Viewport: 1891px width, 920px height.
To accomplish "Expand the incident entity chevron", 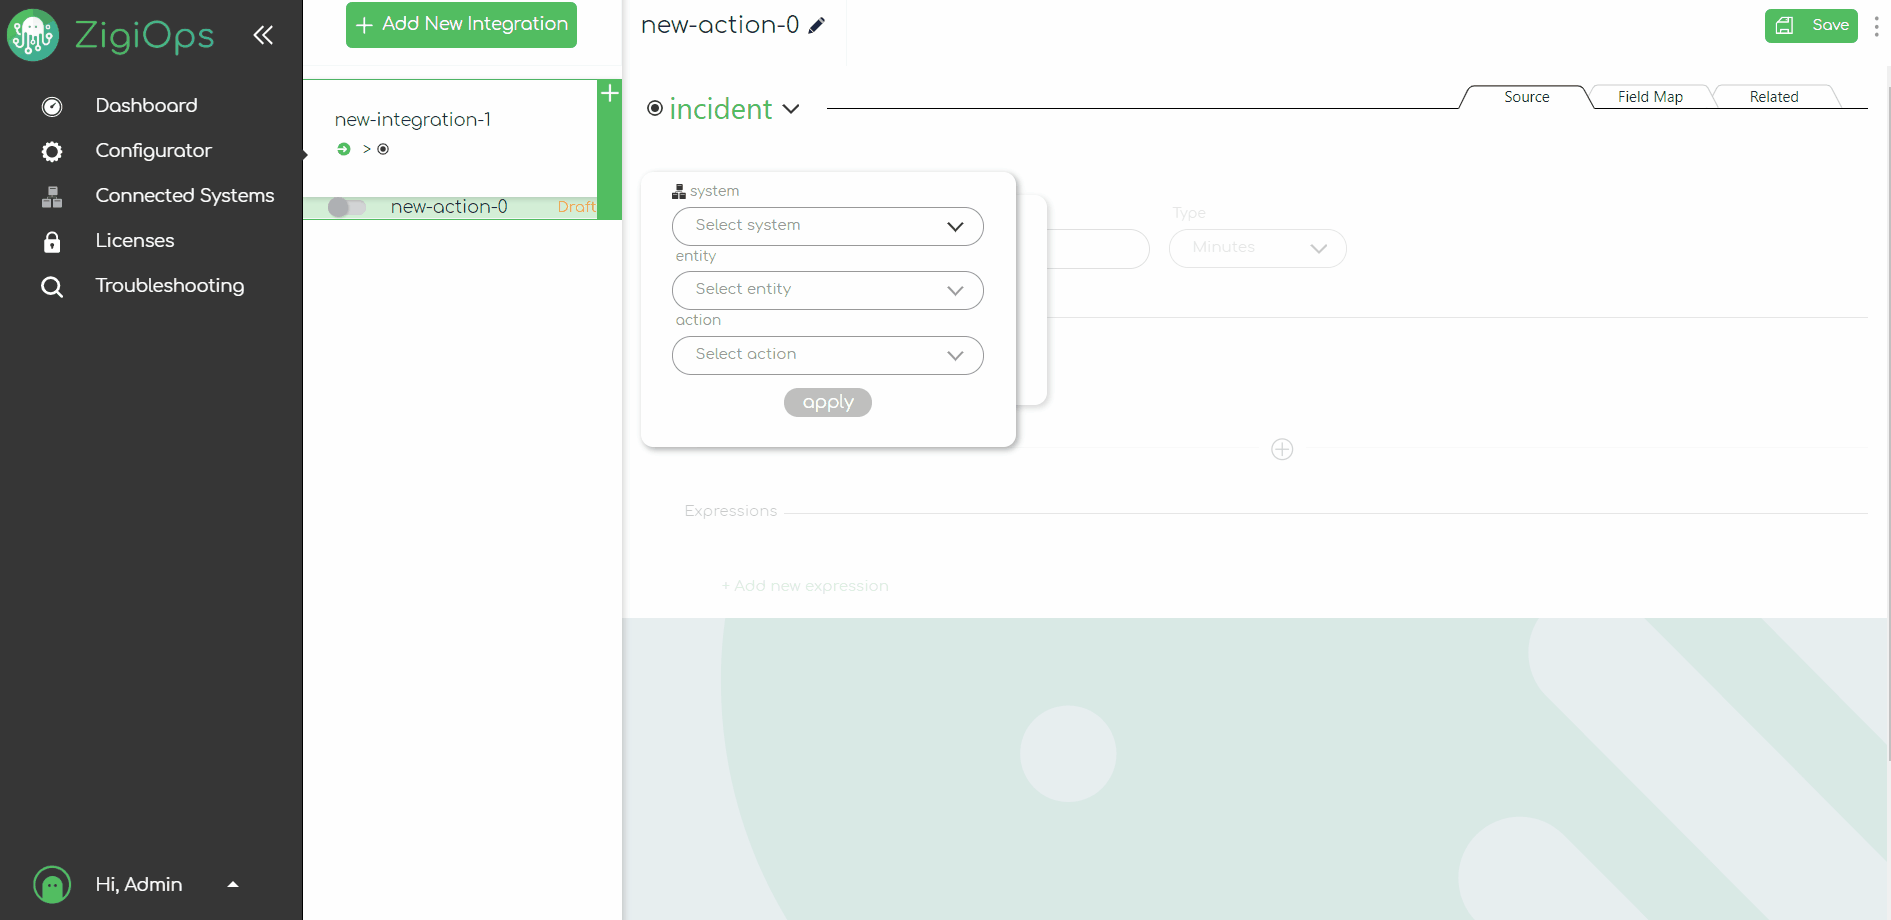I will click(791, 109).
